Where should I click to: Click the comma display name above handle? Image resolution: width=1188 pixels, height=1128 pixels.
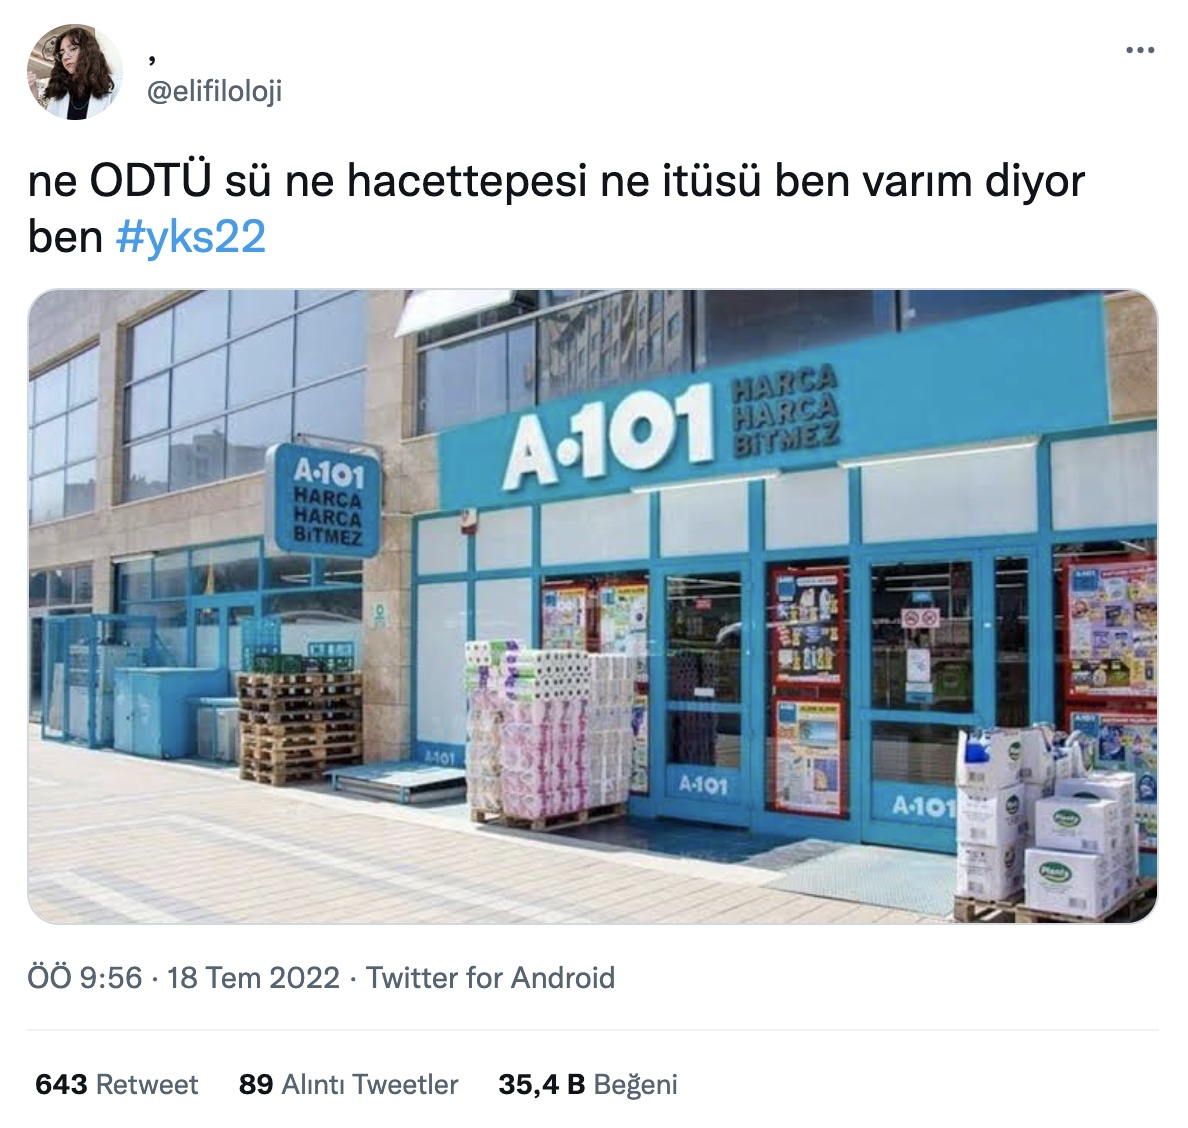coord(152,58)
